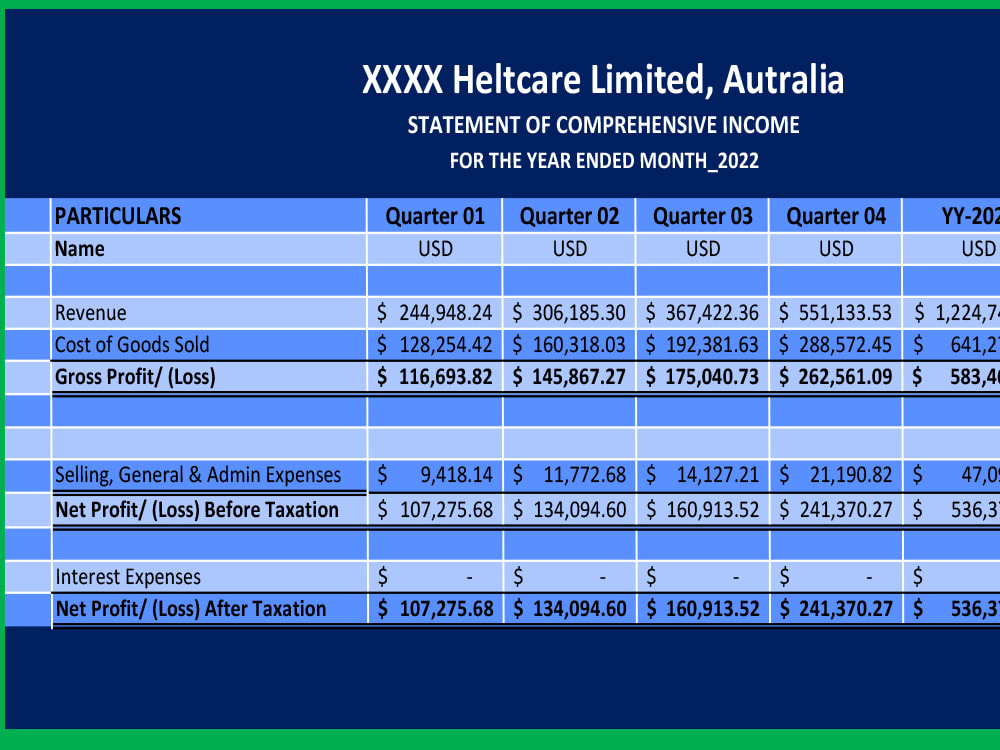The image size is (1000, 750).
Task: Click FOR THE YEAR ENDED MONTH_2022 subtitle
Action: 604,161
